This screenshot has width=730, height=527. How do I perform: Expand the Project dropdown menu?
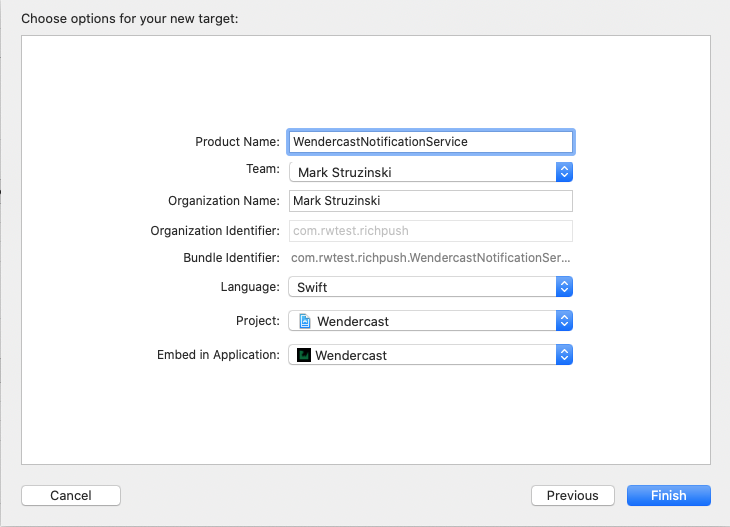422,321
